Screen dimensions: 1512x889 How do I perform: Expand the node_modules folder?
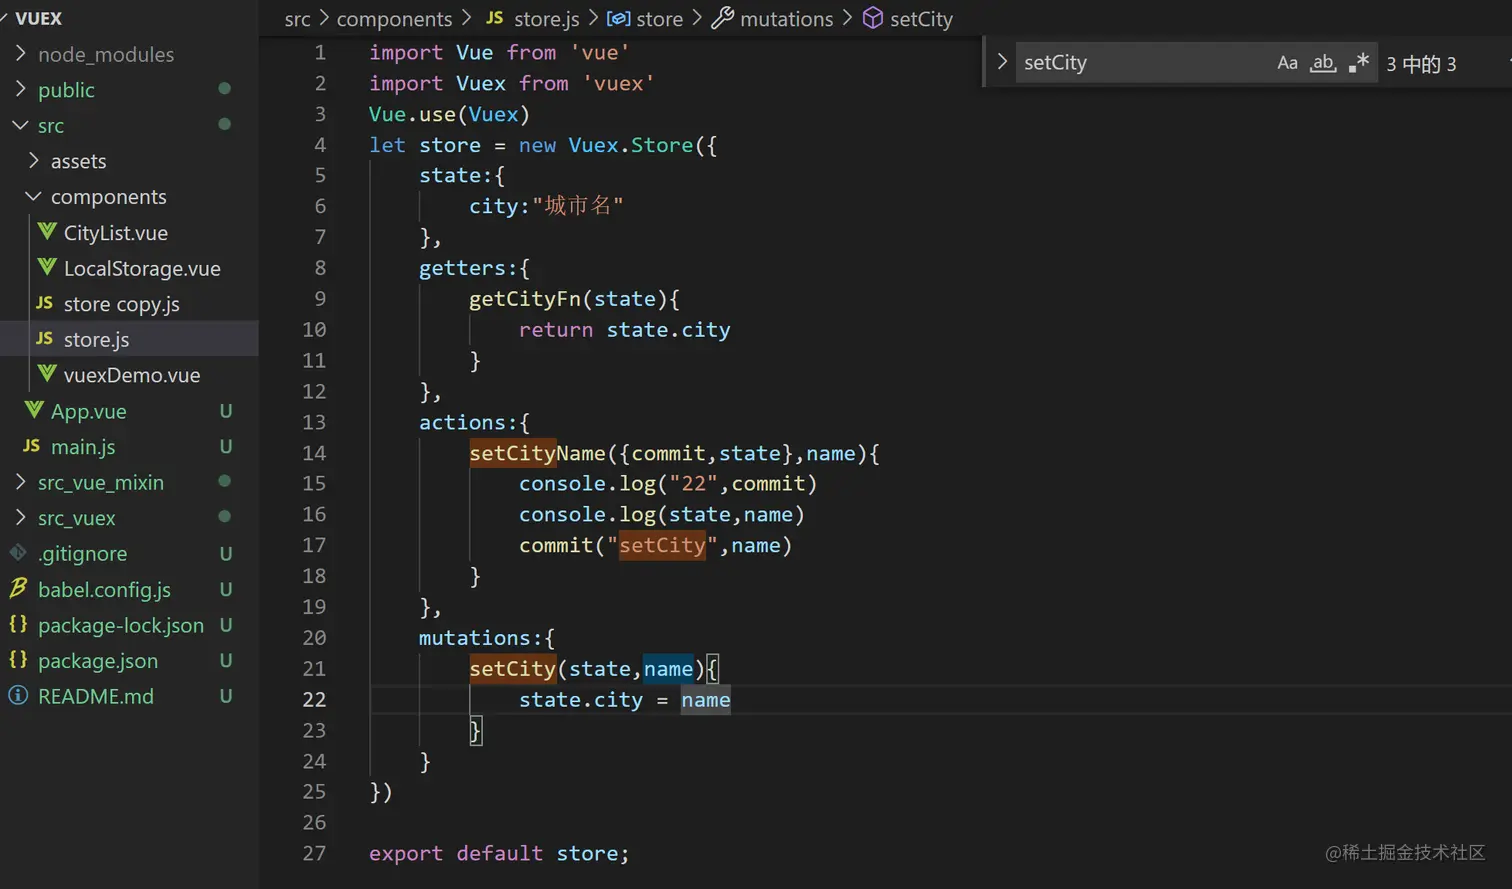click(20, 53)
